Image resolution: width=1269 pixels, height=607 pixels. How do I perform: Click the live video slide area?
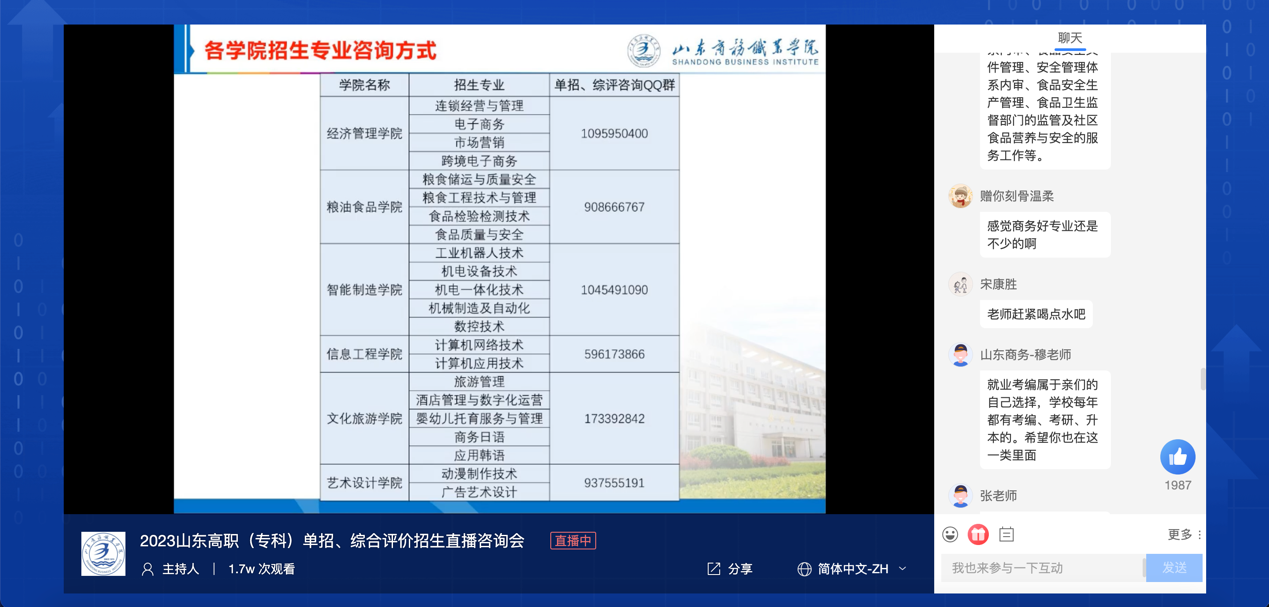point(500,270)
